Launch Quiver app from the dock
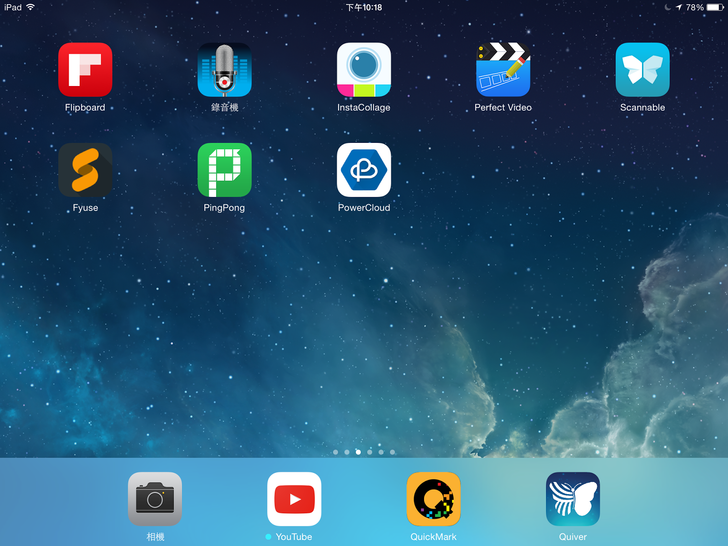 (573, 499)
